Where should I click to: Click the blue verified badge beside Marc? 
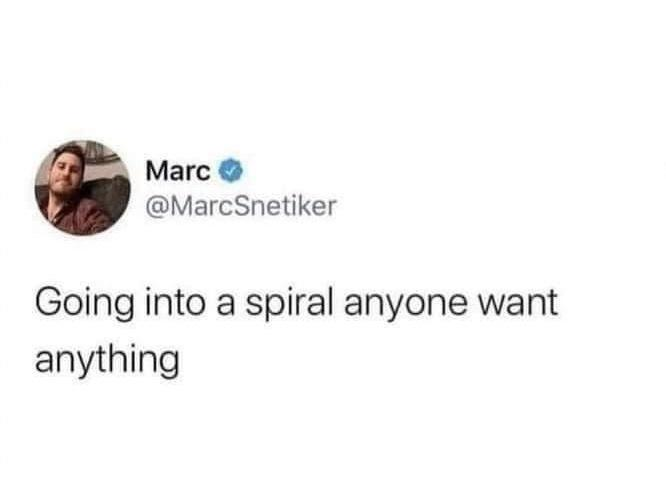click(231, 171)
